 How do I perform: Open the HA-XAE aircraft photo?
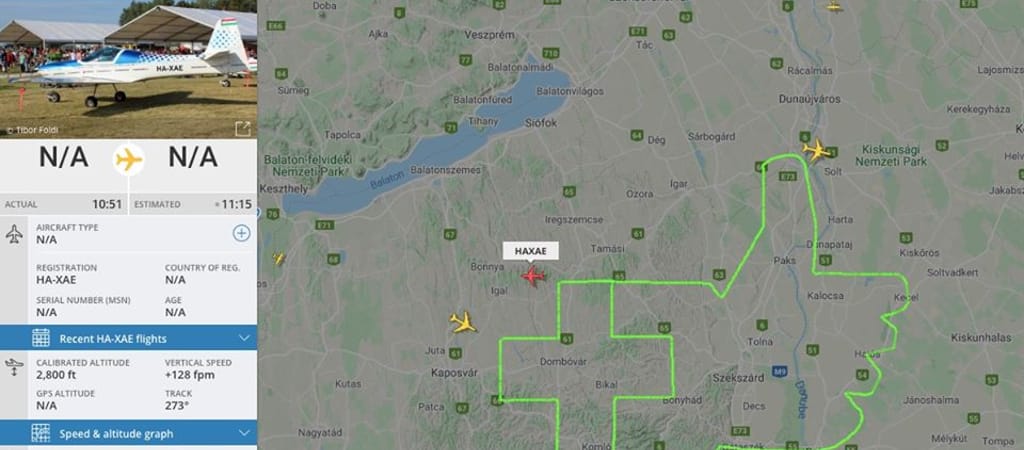(x=129, y=69)
